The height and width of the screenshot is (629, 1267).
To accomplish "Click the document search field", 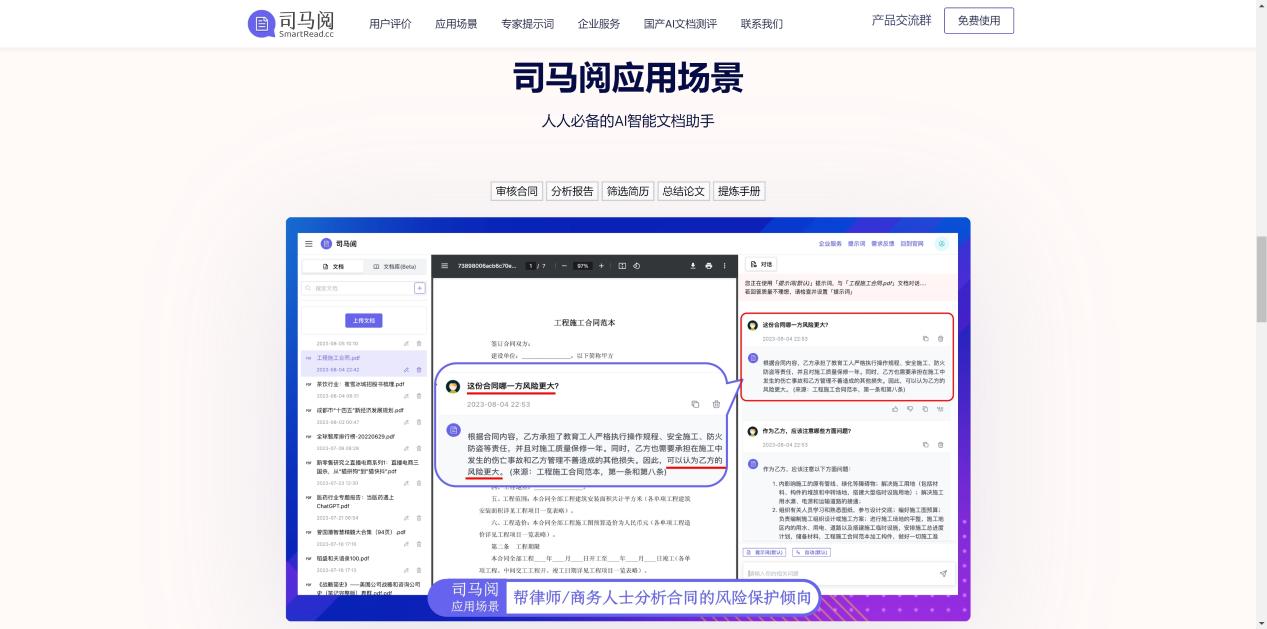I will tap(357, 288).
